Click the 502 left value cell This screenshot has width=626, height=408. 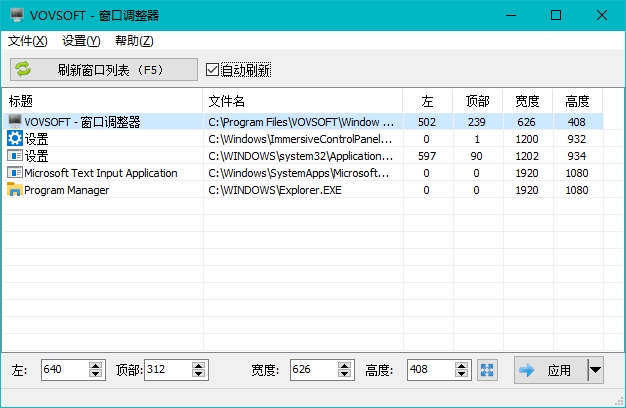tap(428, 122)
